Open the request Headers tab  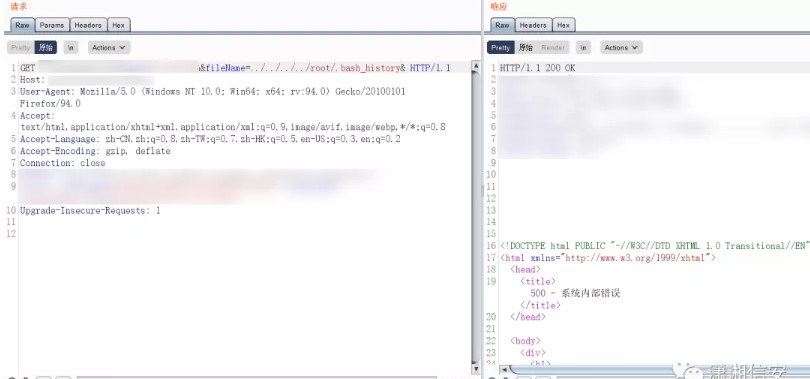[x=88, y=25]
